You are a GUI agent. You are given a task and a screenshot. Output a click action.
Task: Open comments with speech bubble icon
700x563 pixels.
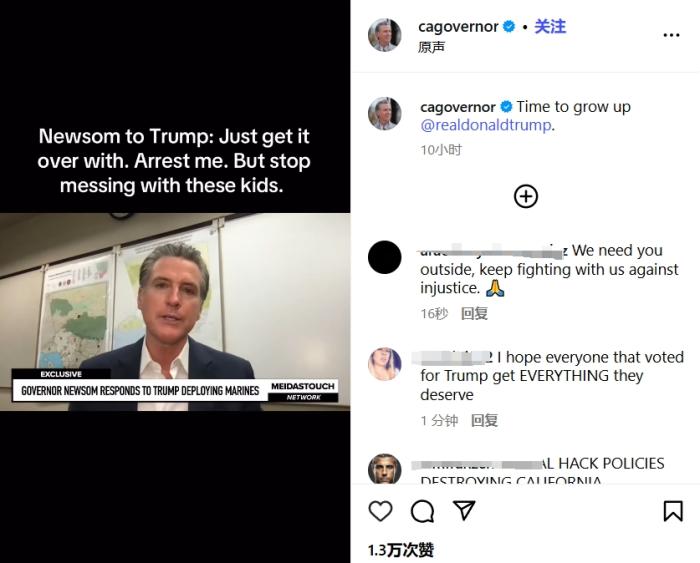coord(422,511)
